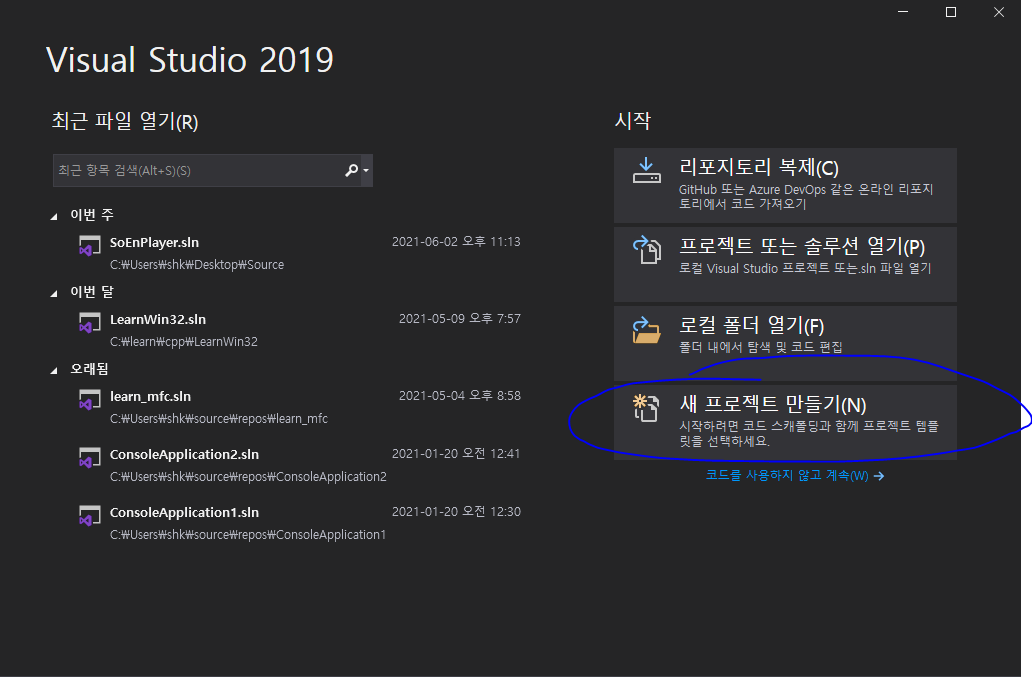
Task: Click the clone repository download icon
Action: [646, 170]
